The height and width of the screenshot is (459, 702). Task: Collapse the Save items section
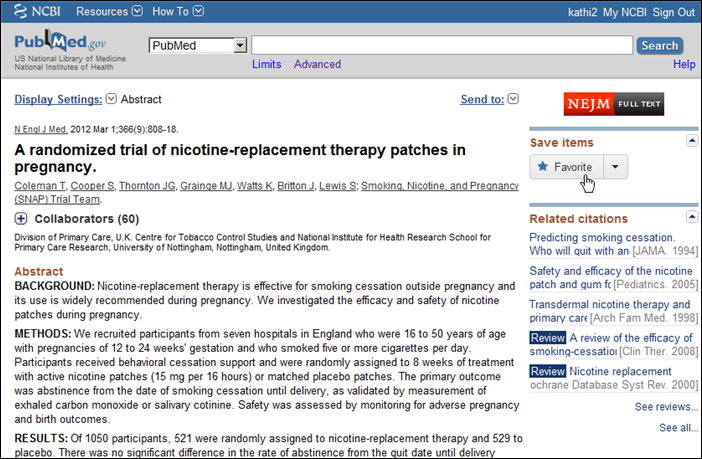pos(692,141)
